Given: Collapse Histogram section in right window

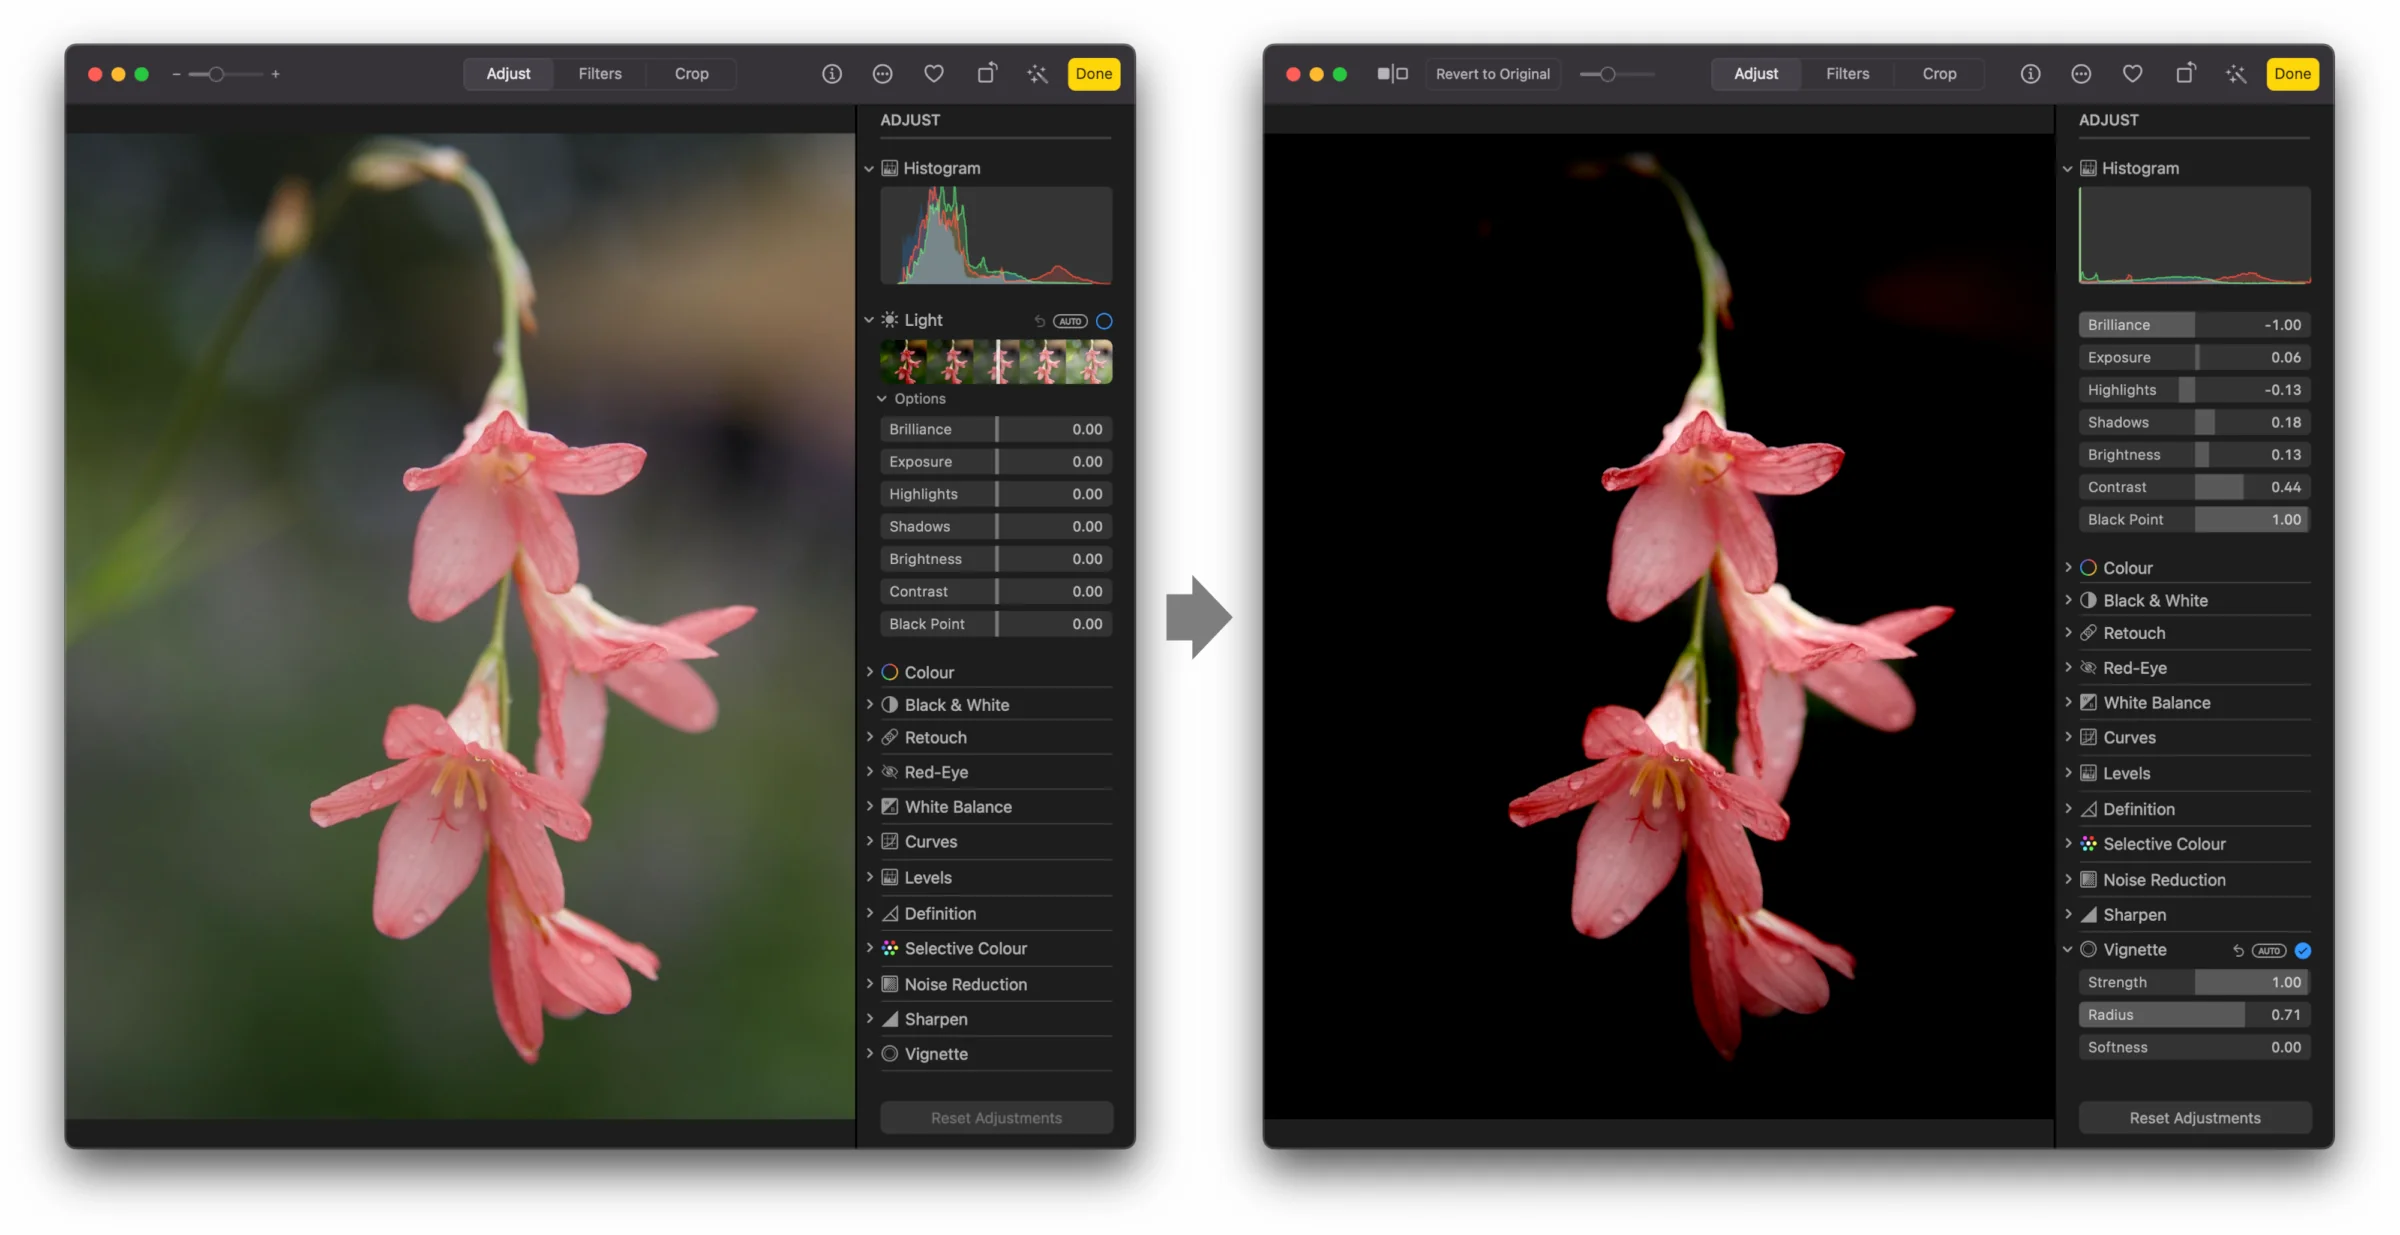Looking at the screenshot, I should click(x=2068, y=168).
